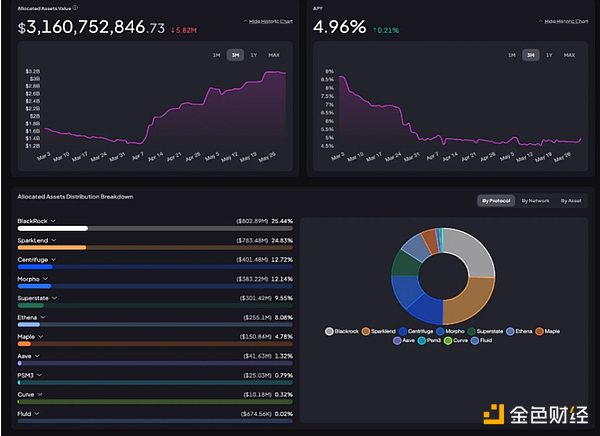Click the Aave legend color dot
The height and width of the screenshot is (436, 600).
[397, 340]
